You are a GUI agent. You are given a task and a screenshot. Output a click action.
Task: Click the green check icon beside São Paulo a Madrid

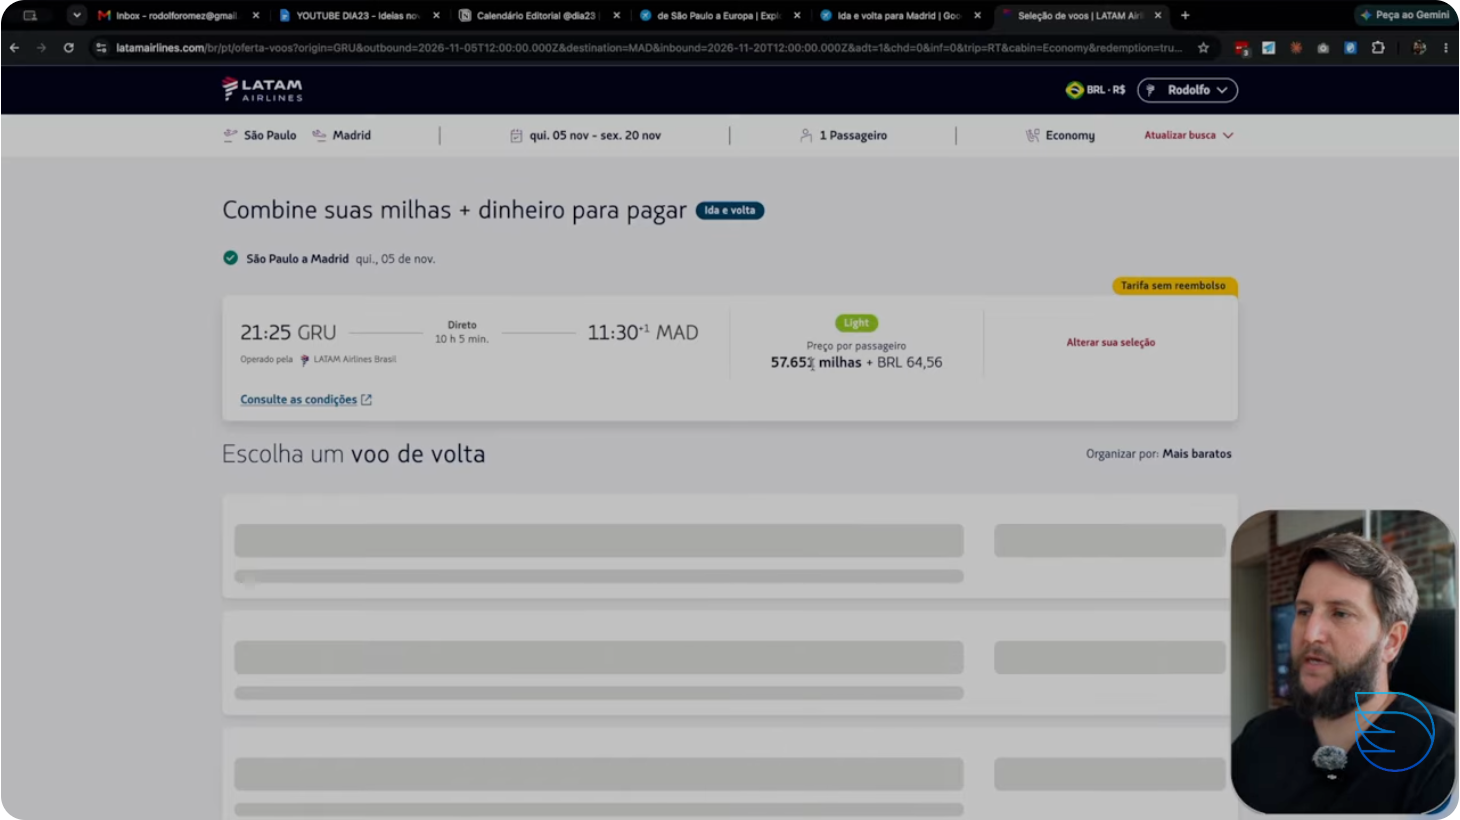point(230,258)
